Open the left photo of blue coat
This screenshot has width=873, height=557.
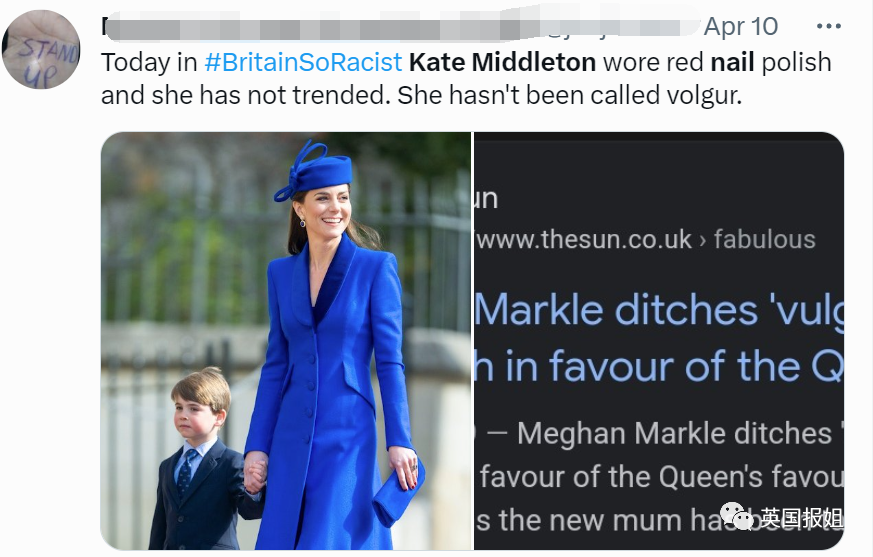click(285, 340)
